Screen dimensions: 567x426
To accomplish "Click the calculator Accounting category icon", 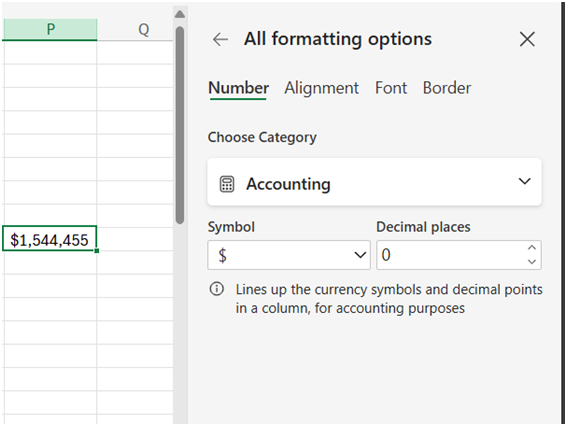I will (x=227, y=184).
